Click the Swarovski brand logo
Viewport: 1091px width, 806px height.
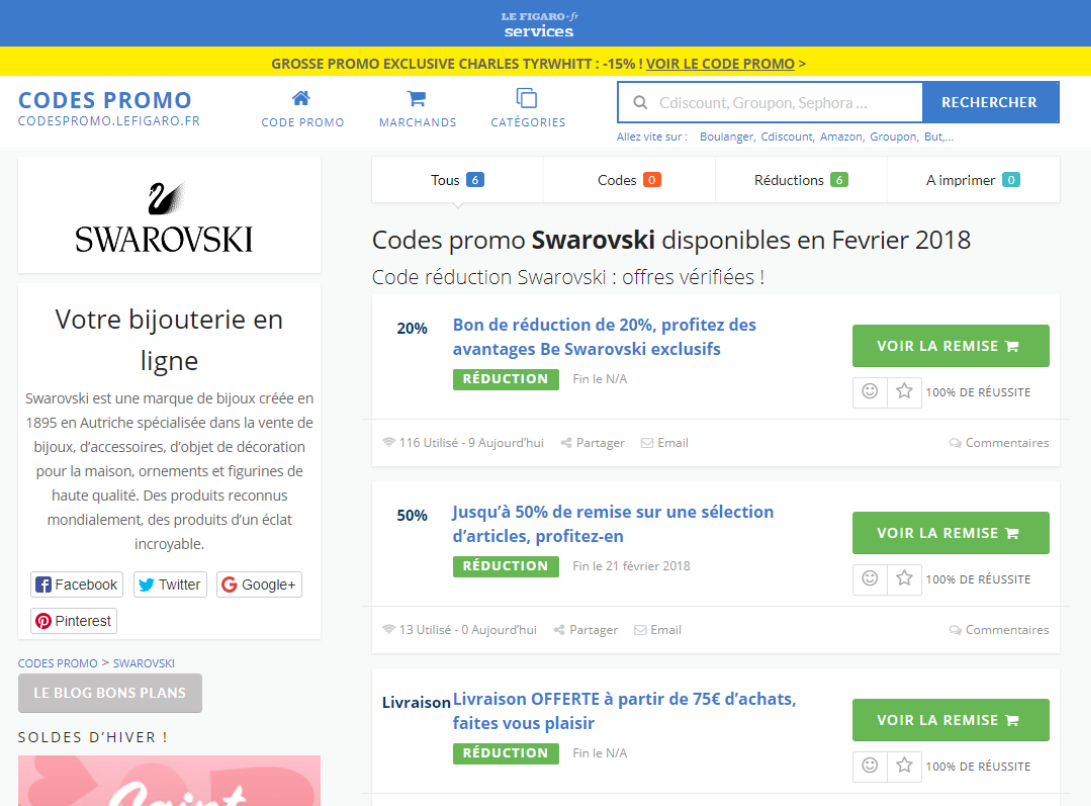[x=164, y=217]
